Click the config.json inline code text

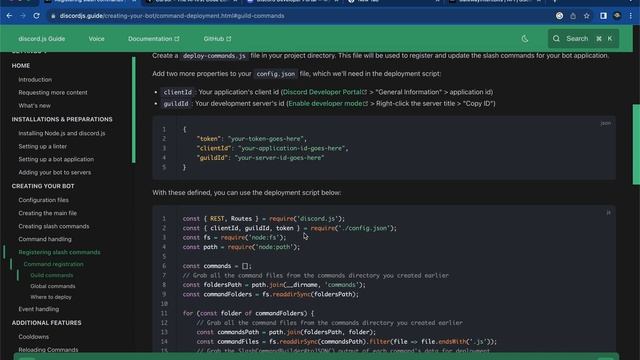(276, 74)
